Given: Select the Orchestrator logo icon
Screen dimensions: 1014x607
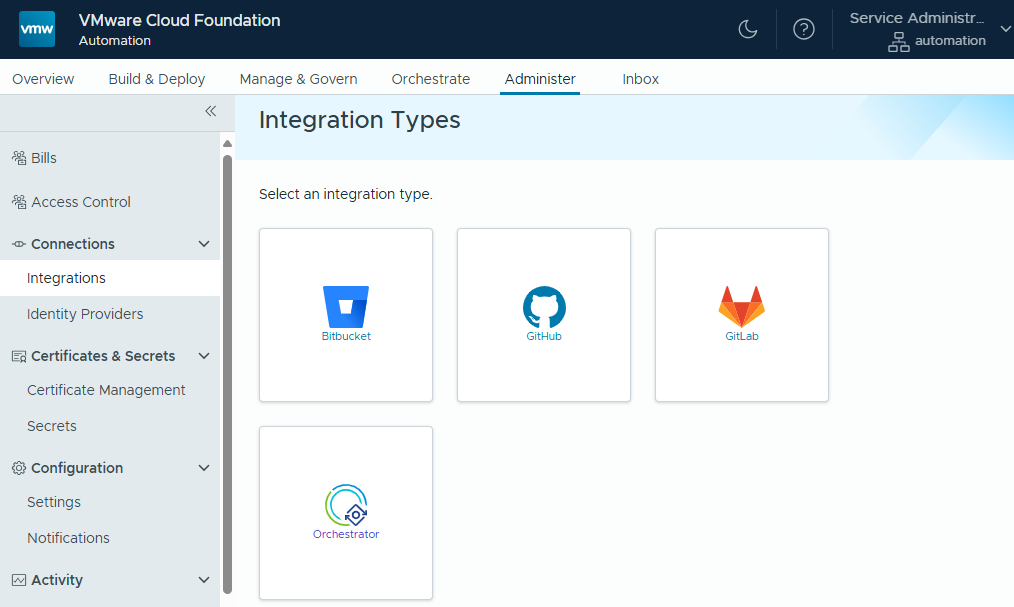Looking at the screenshot, I should tap(346, 505).
